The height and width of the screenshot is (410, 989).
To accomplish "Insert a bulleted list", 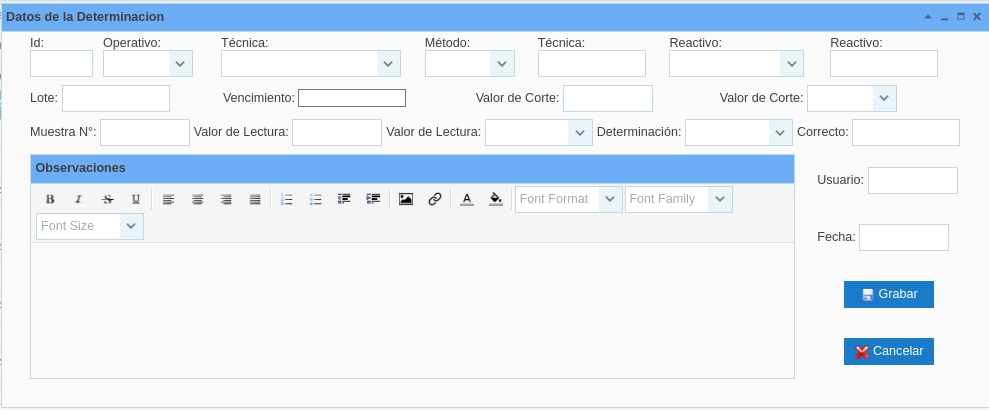I will (x=316, y=199).
